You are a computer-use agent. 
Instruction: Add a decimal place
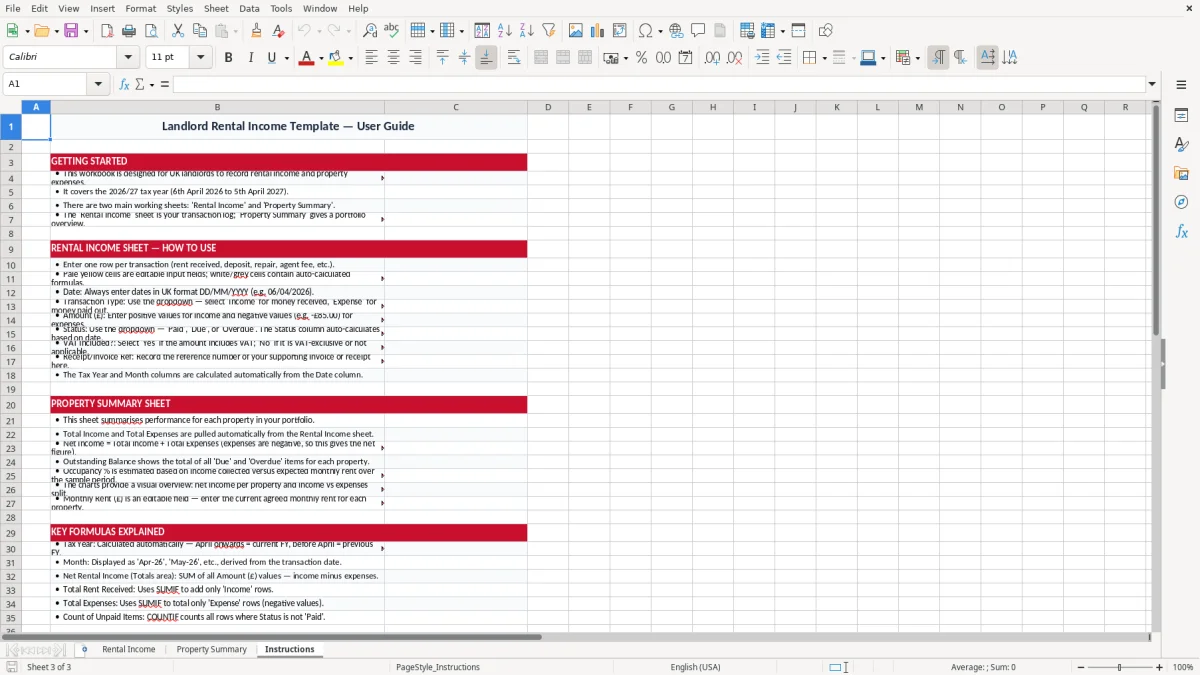[712, 58]
